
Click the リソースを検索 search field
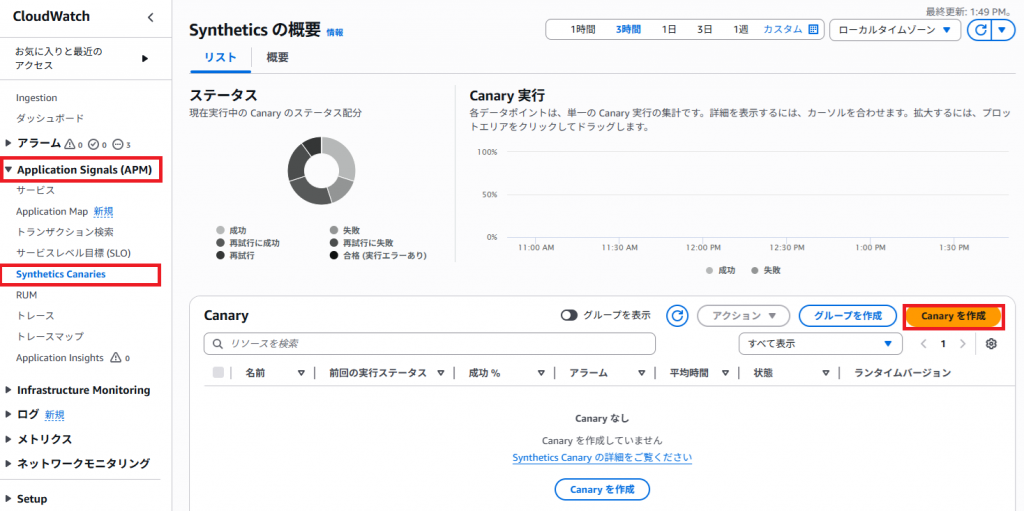[x=430, y=344]
